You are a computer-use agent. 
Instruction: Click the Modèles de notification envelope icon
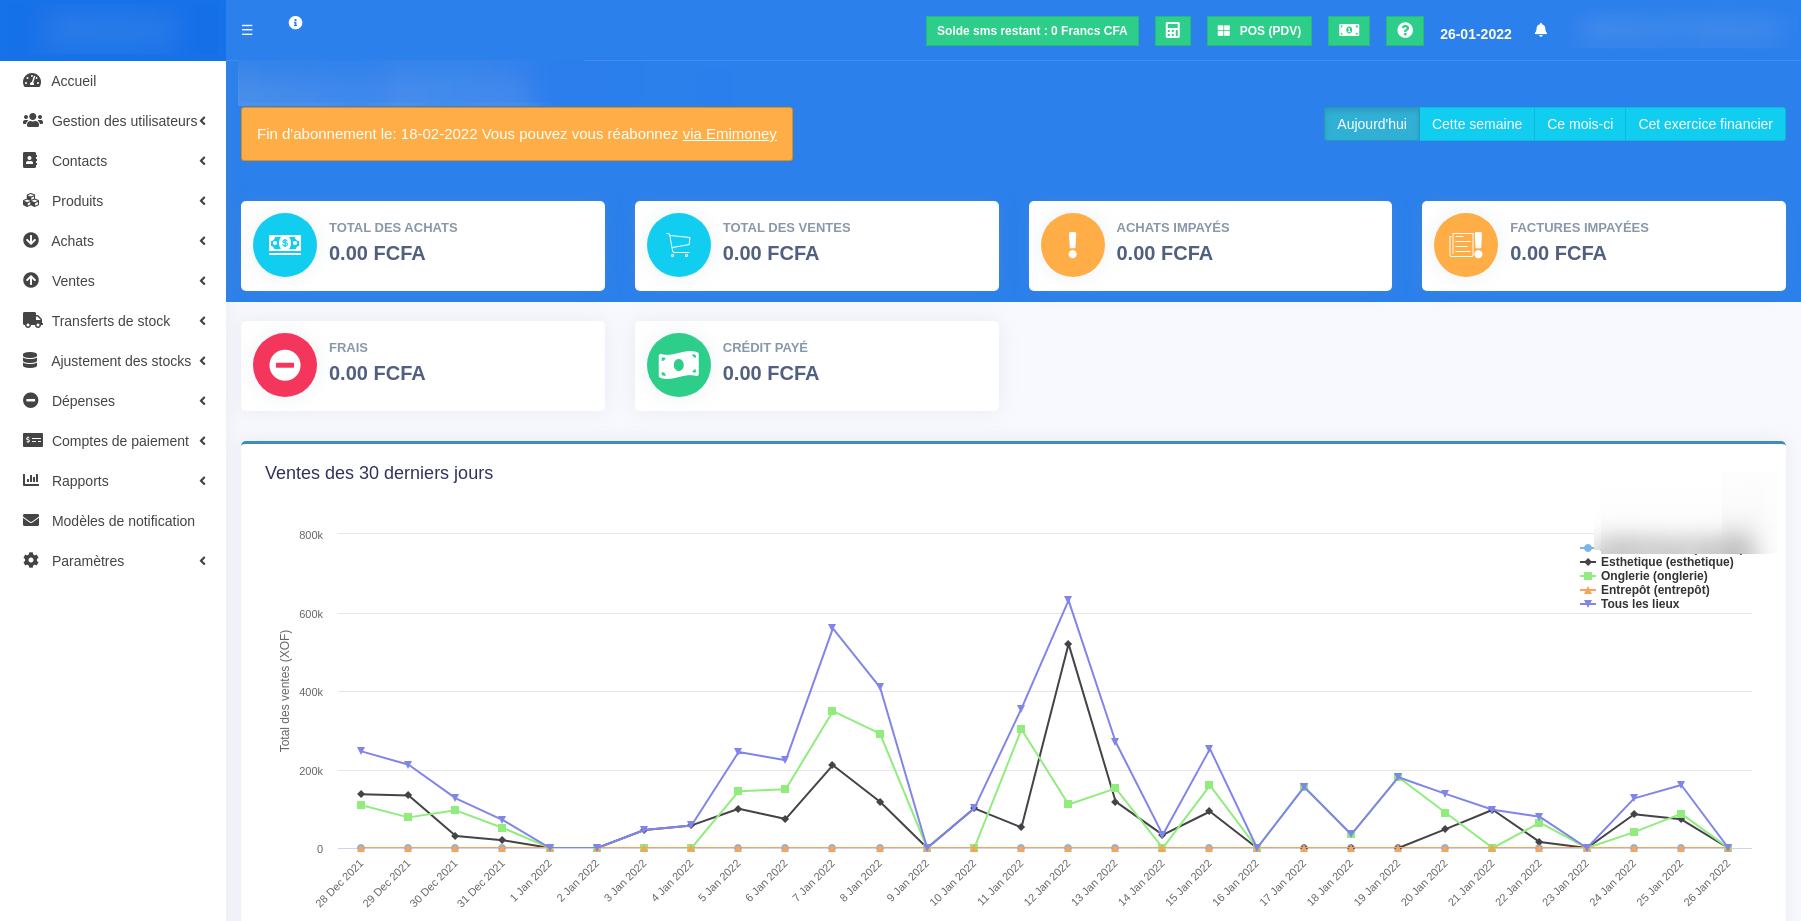point(31,520)
